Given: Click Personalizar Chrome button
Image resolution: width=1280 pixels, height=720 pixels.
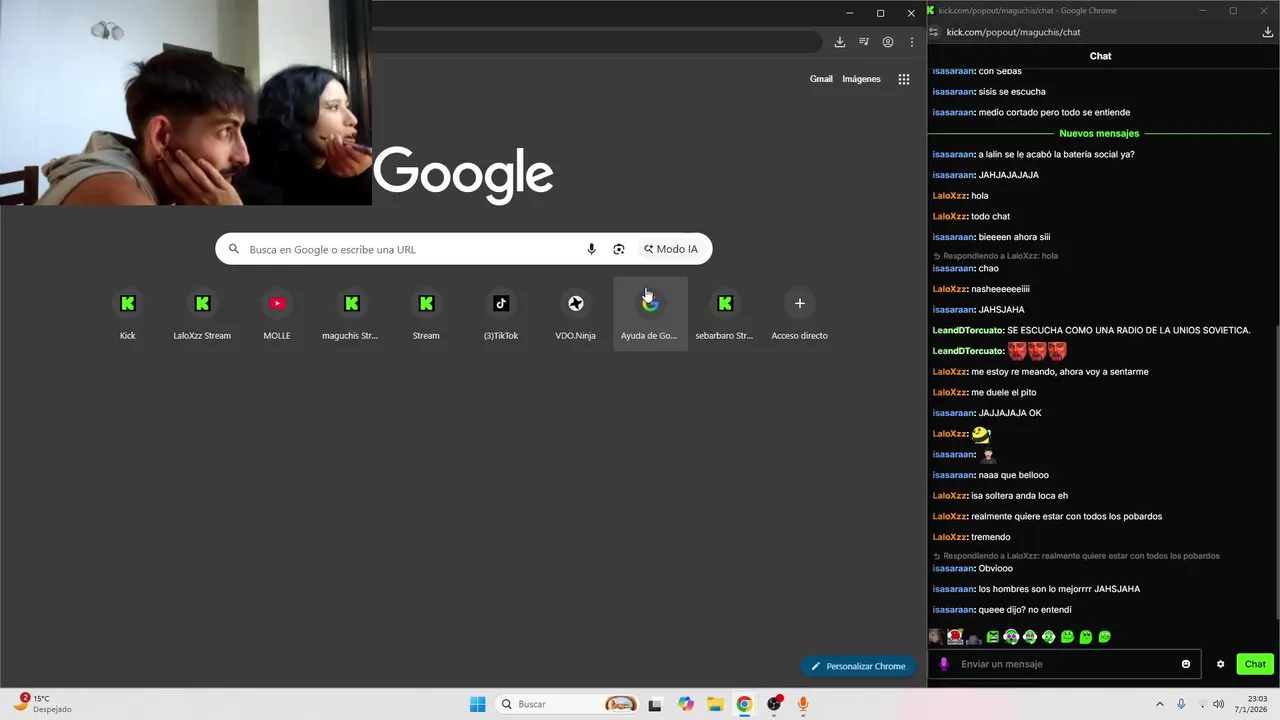Looking at the screenshot, I should [858, 666].
